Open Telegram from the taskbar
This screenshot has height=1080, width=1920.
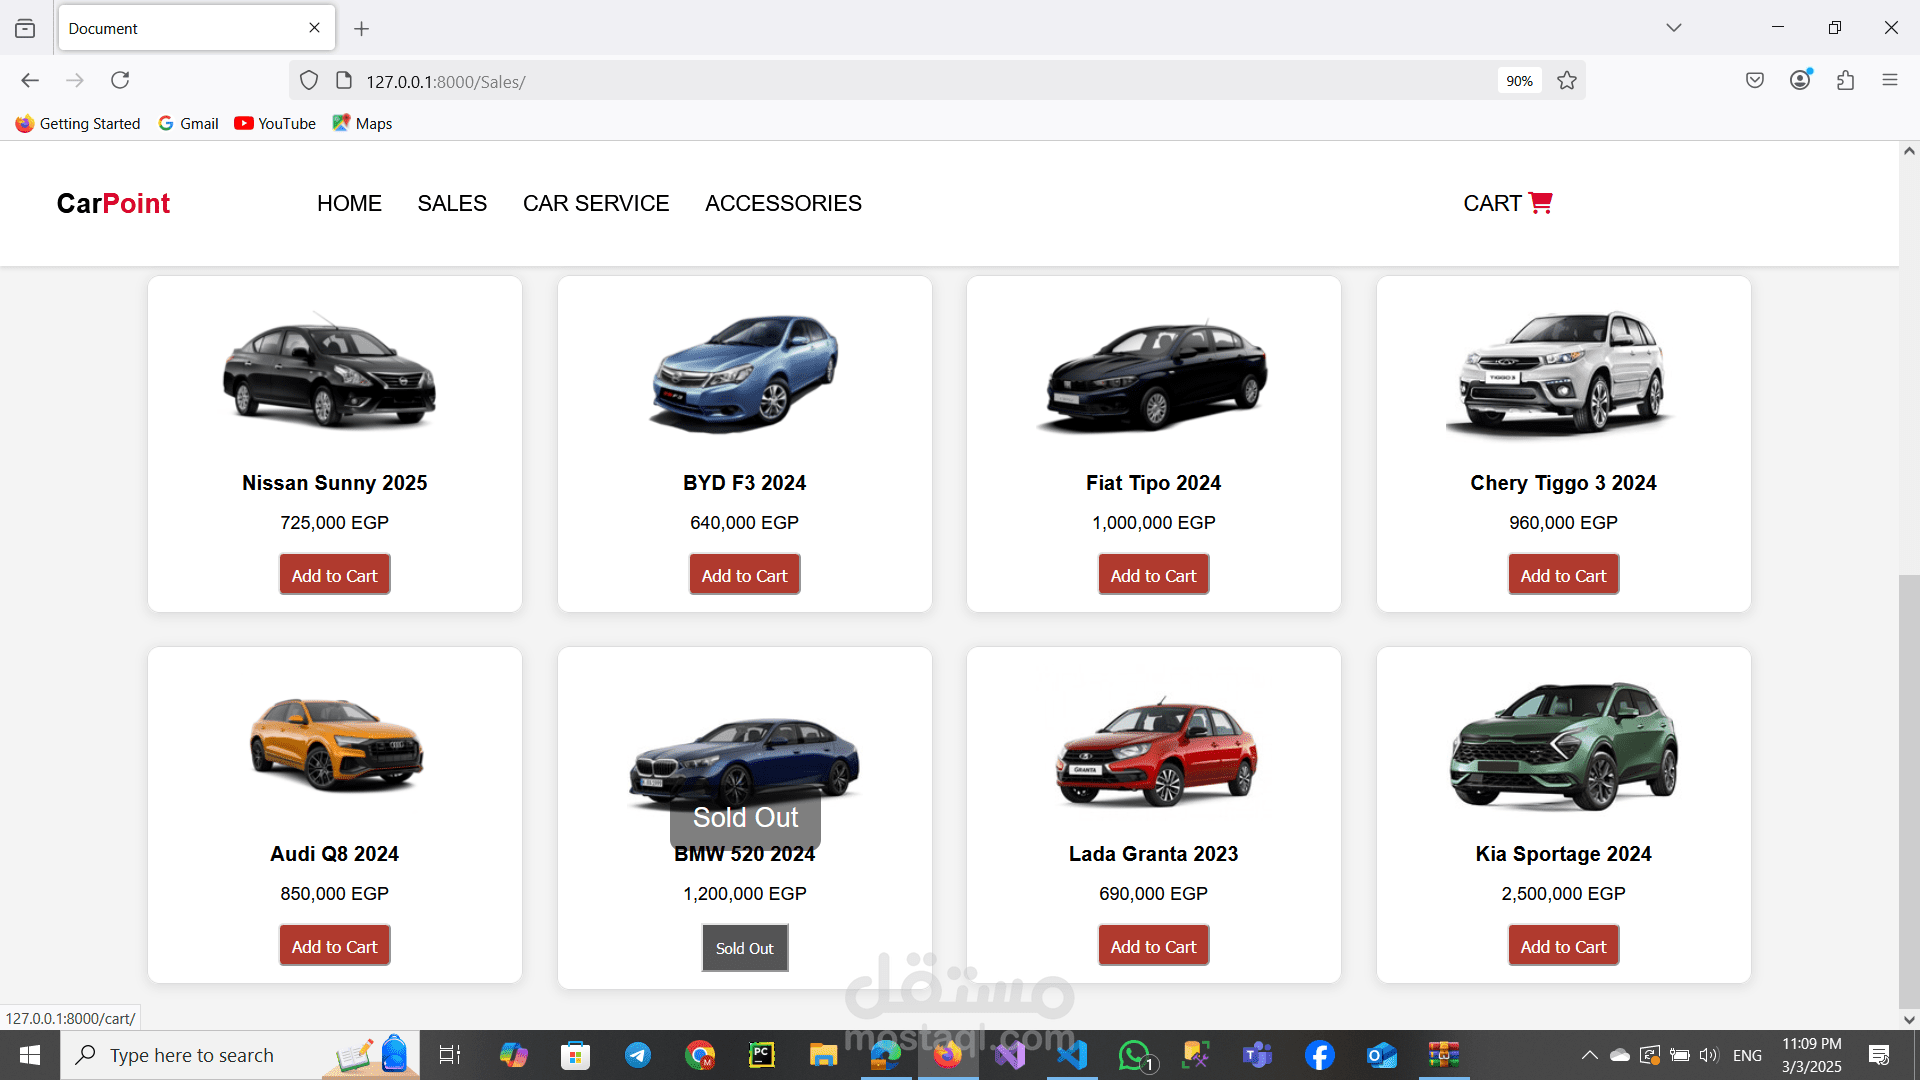tap(638, 1055)
